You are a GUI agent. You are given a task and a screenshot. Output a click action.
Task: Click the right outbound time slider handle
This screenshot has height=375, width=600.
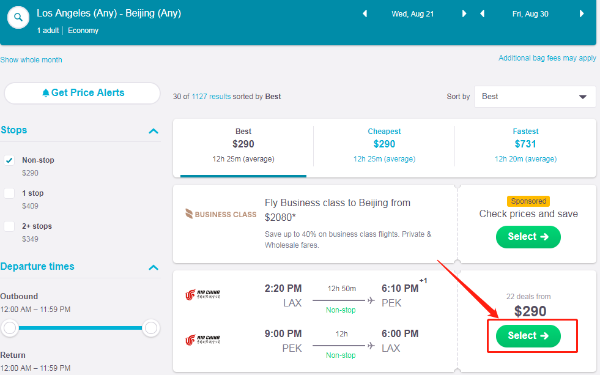(151, 328)
